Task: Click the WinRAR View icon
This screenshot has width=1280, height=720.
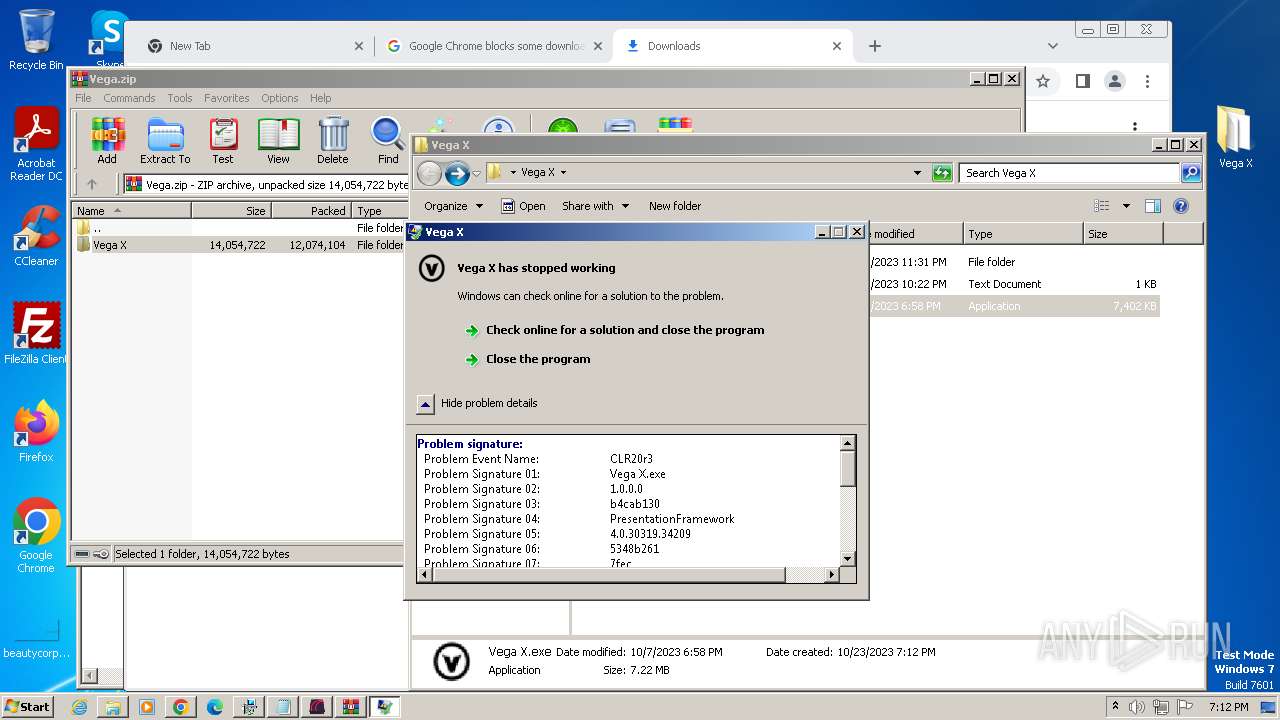Action: coord(278,140)
